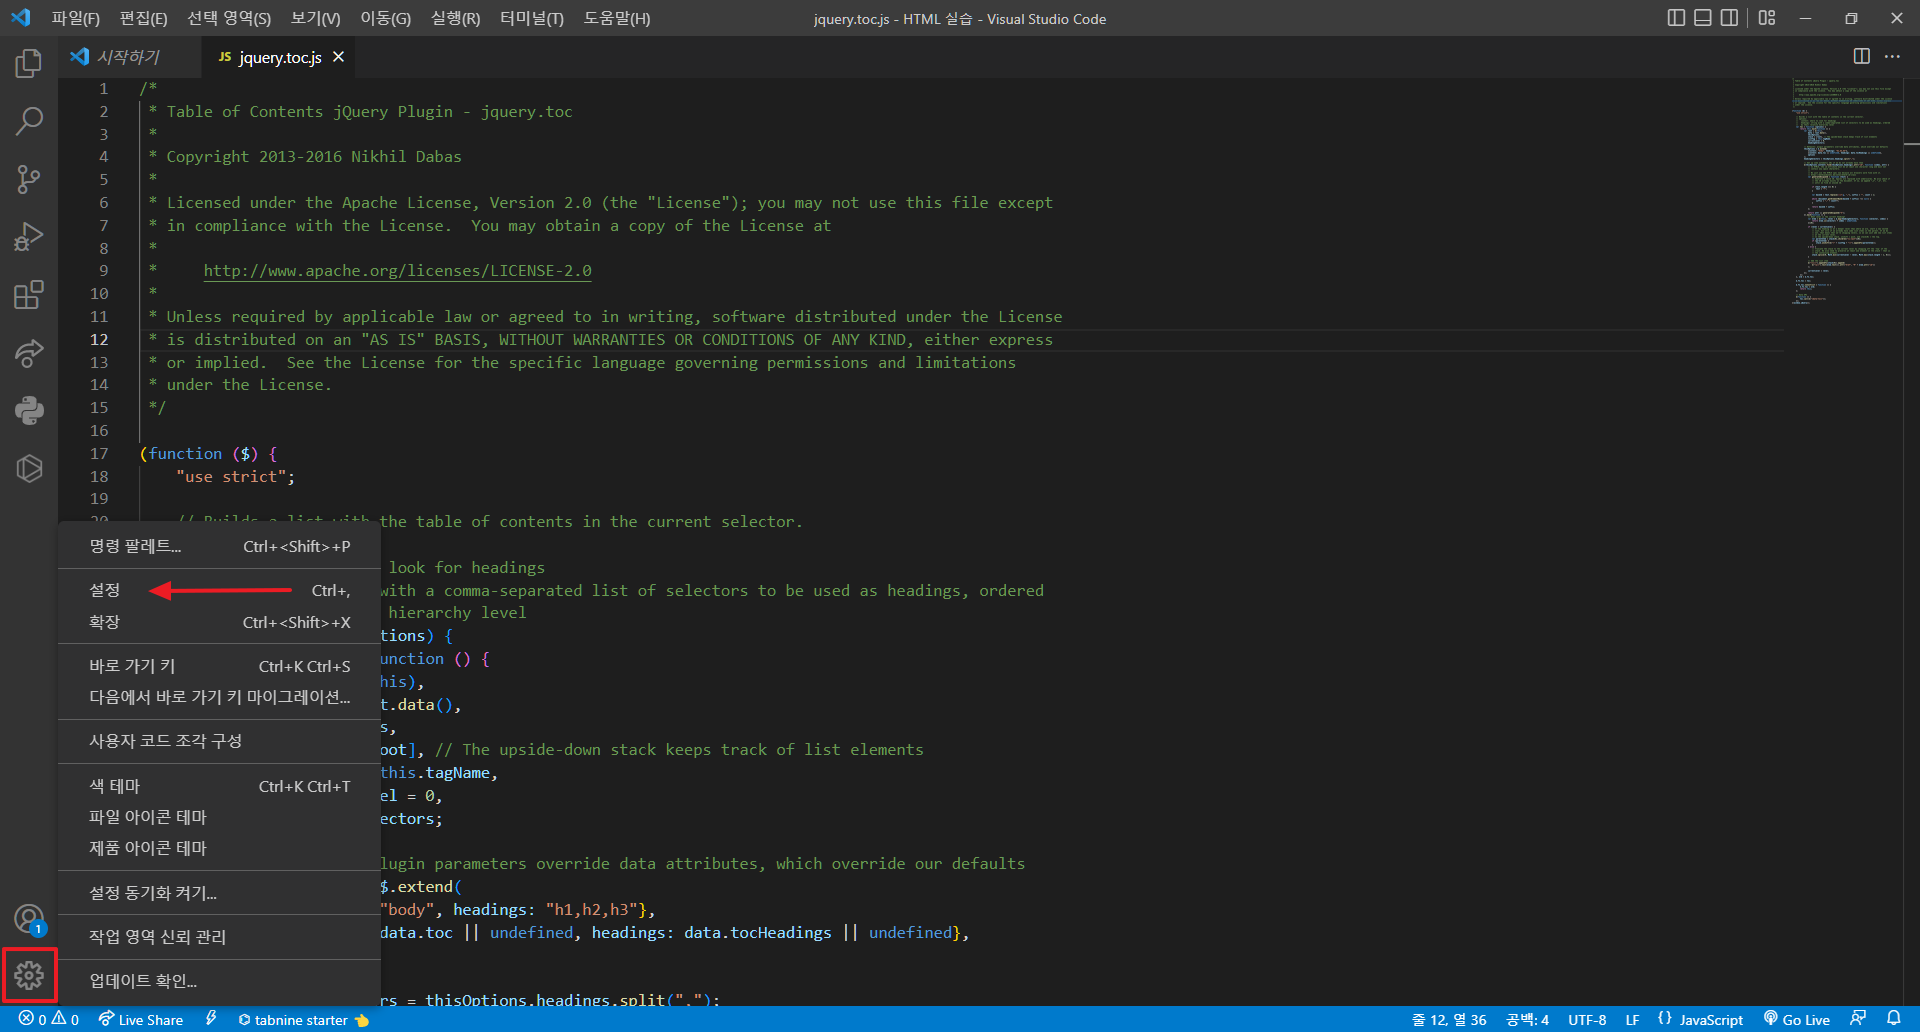The width and height of the screenshot is (1920, 1032).
Task: Click line and column position 줄 12, 열 36
Action: [1449, 1019]
